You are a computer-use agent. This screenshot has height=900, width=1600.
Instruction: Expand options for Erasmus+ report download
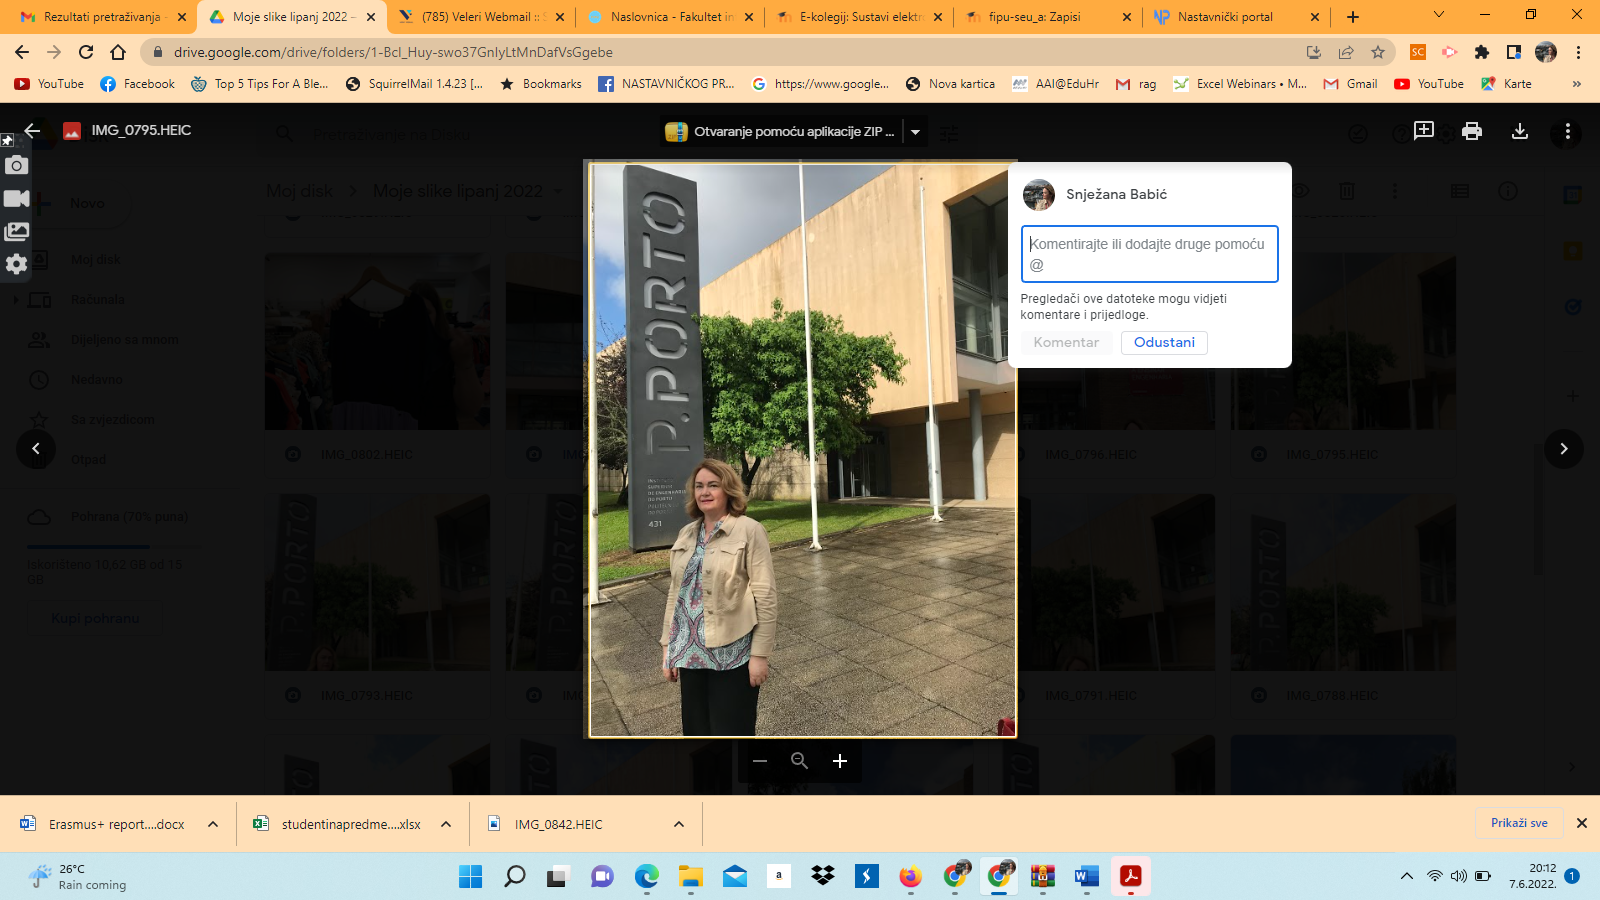(x=213, y=824)
